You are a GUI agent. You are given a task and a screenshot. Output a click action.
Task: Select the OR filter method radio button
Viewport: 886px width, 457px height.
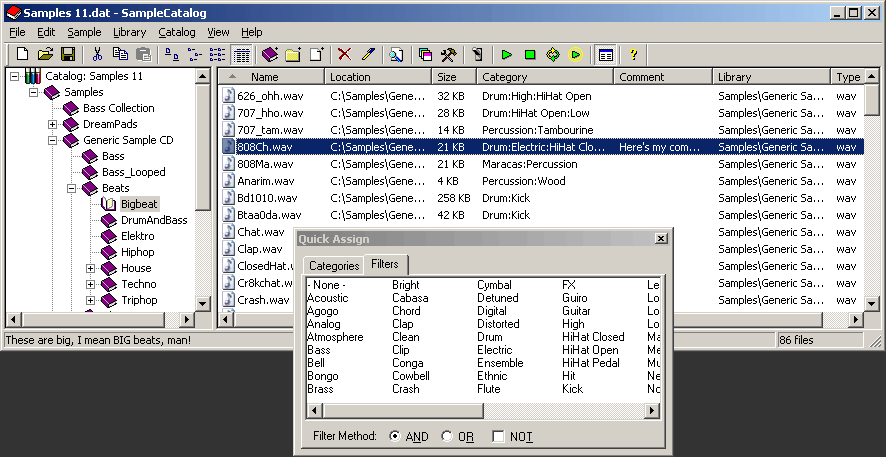(447, 437)
